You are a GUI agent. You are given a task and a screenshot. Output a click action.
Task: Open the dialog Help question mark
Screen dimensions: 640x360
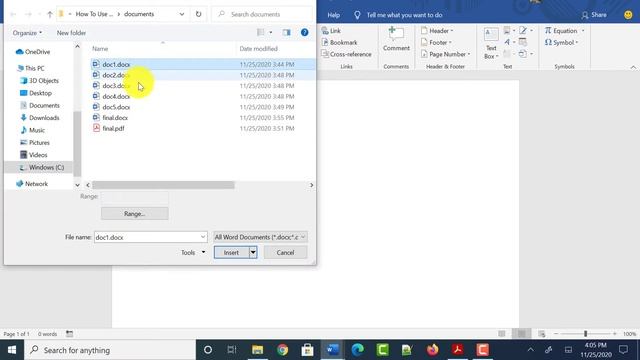point(304,33)
